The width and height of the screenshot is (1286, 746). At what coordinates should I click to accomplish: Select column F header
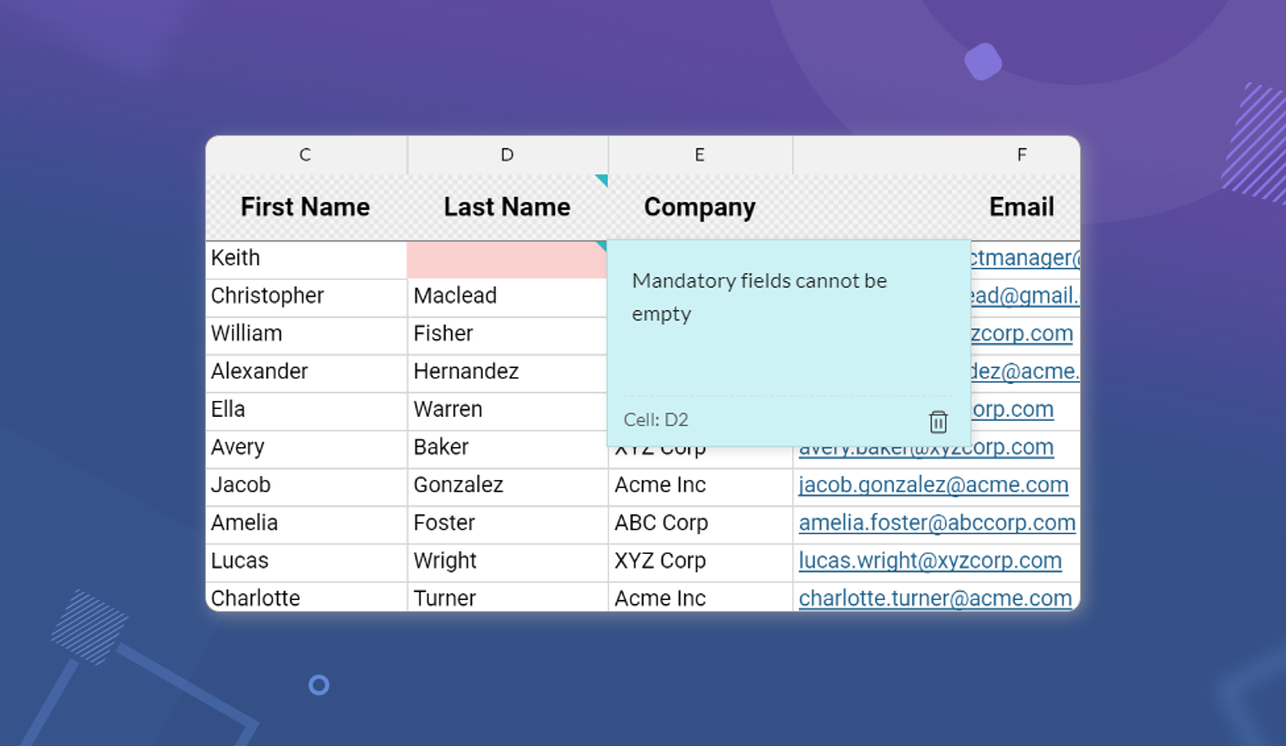[937, 155]
